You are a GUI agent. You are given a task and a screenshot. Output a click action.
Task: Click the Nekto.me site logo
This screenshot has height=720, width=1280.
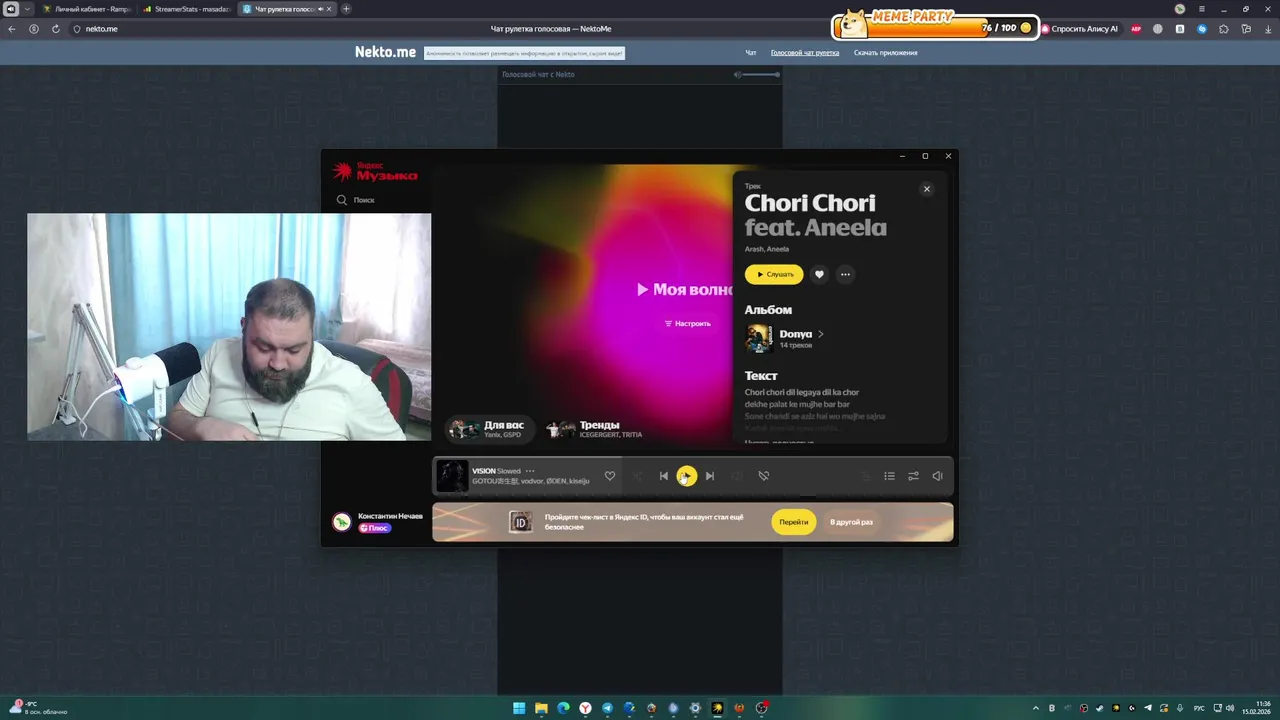pyautogui.click(x=385, y=52)
